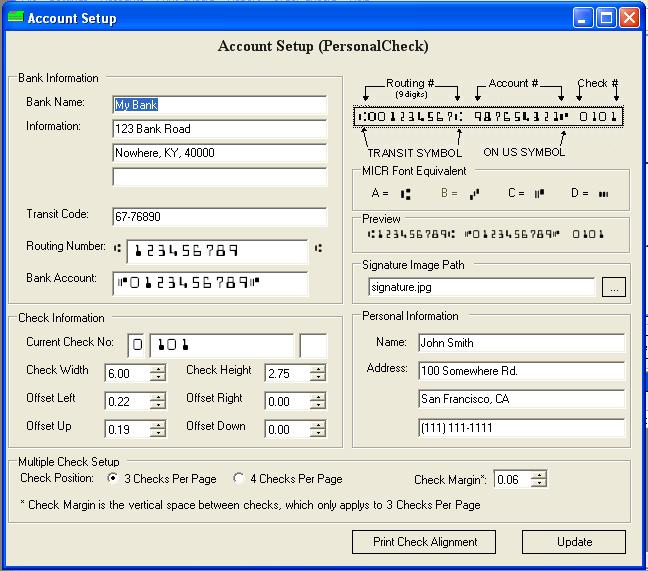Increase Offset Left spinner value

click(x=158, y=396)
